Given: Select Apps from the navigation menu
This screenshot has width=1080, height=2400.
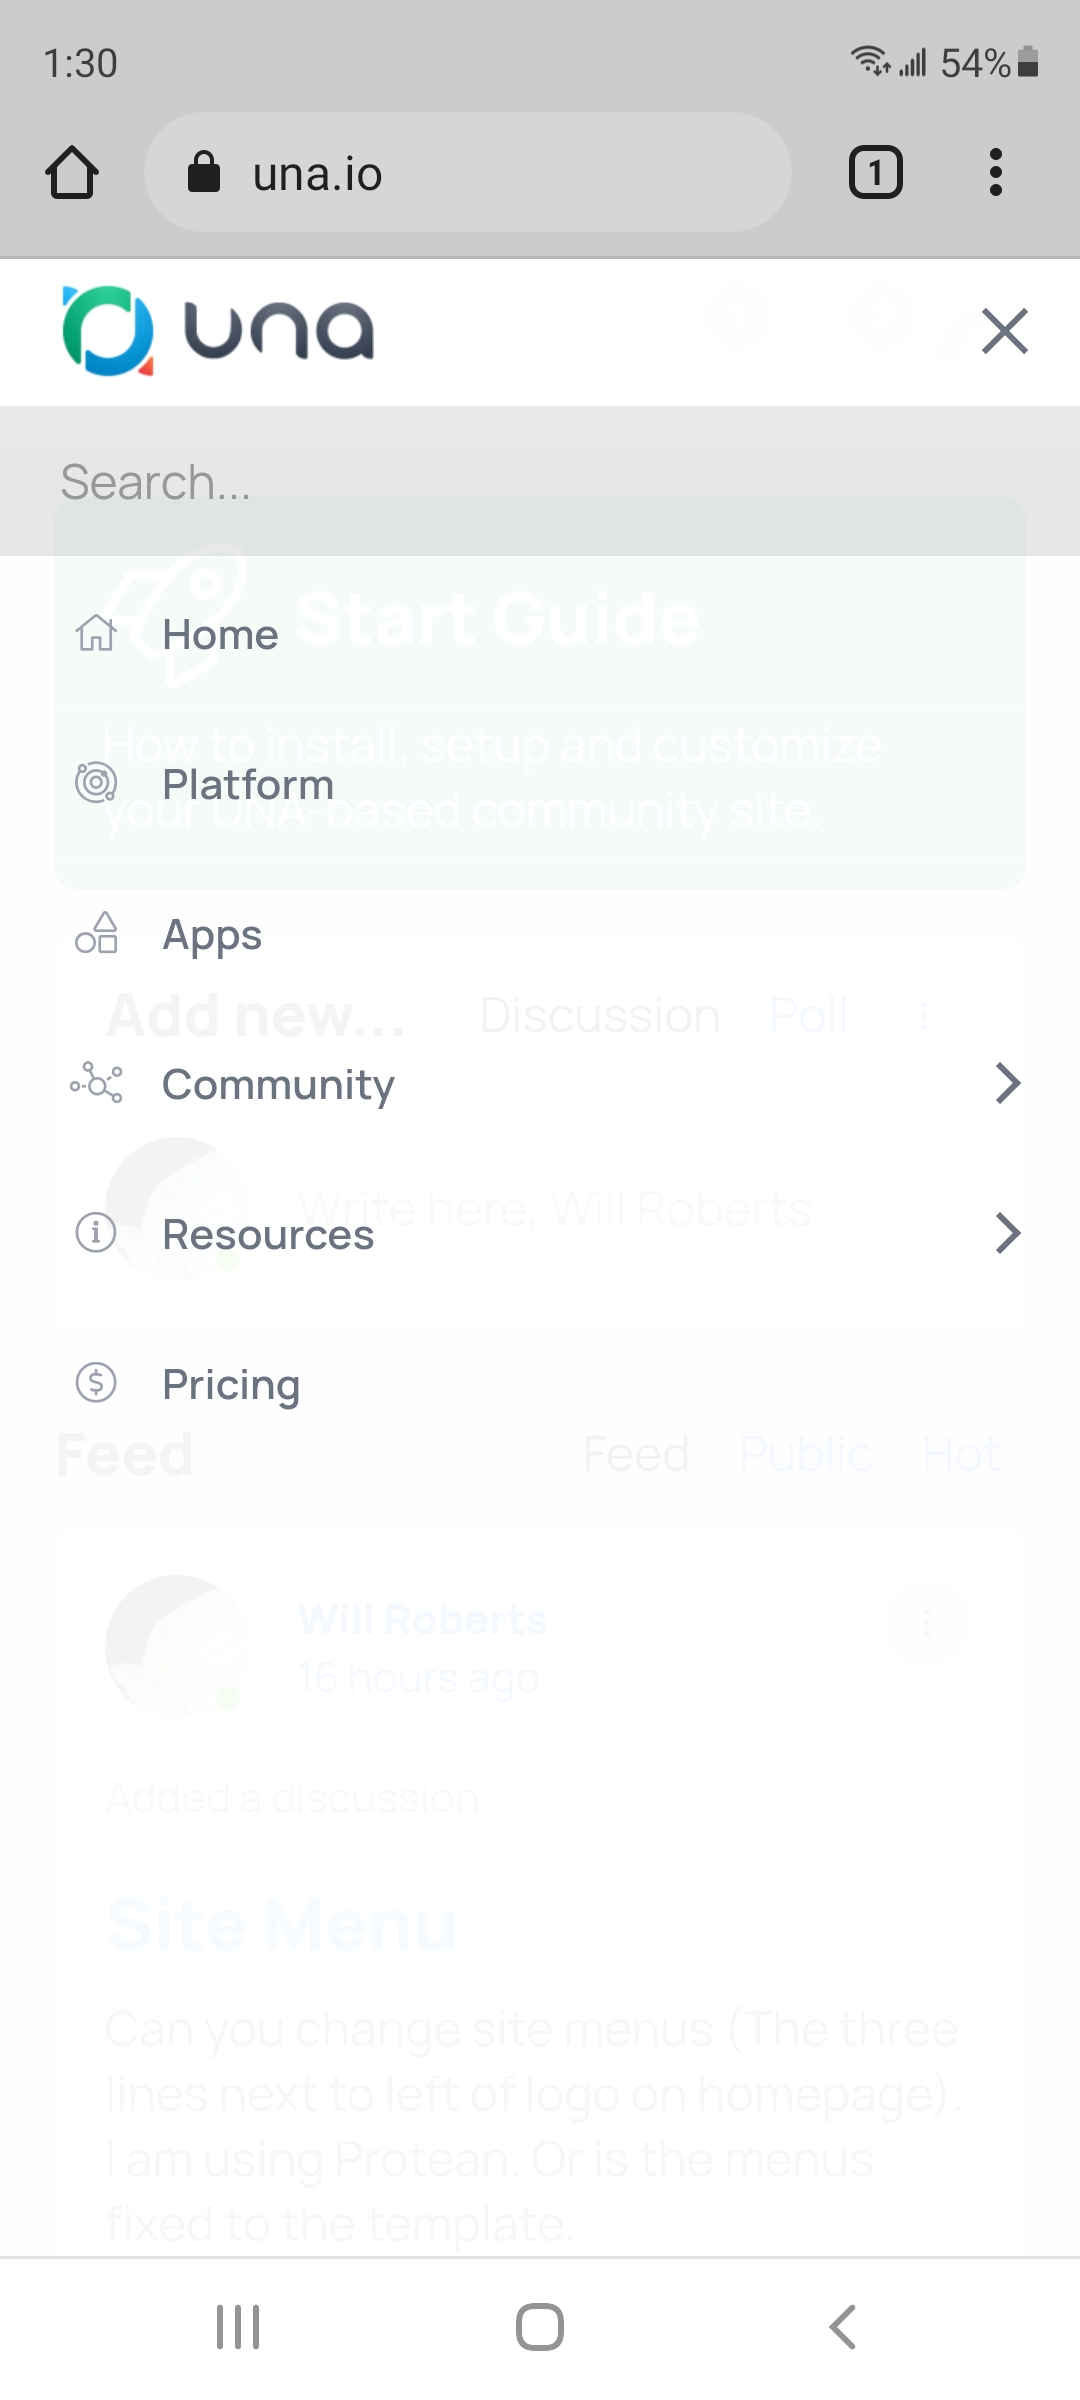Looking at the screenshot, I should (212, 936).
